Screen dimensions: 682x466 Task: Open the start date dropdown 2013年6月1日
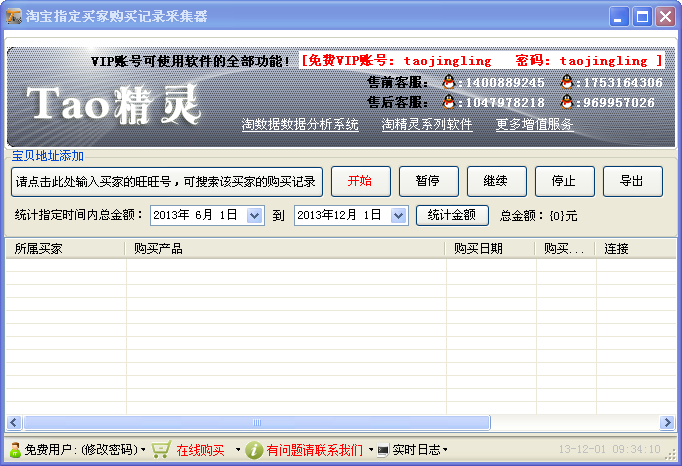click(254, 215)
